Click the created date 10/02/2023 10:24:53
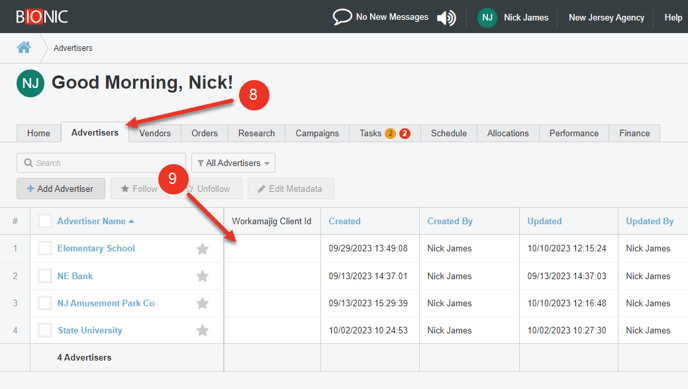The width and height of the screenshot is (688, 389). pyautogui.click(x=368, y=330)
